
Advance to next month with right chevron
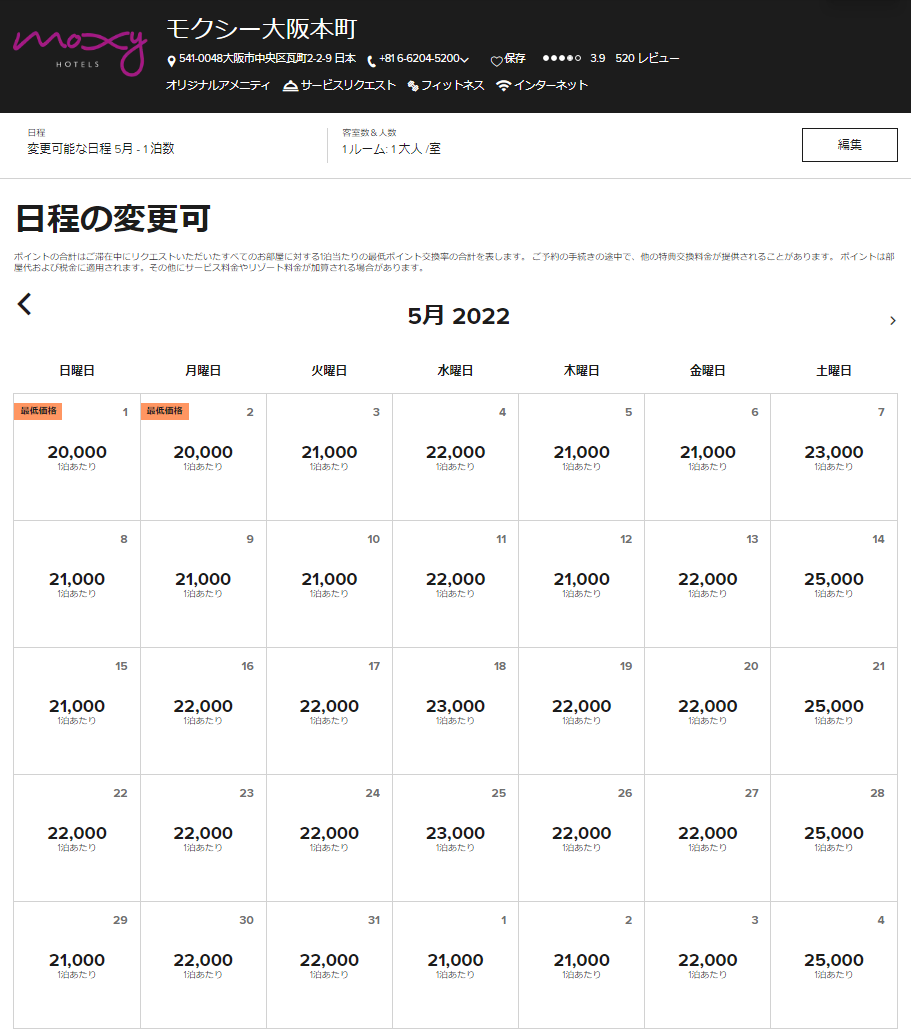pos(892,321)
